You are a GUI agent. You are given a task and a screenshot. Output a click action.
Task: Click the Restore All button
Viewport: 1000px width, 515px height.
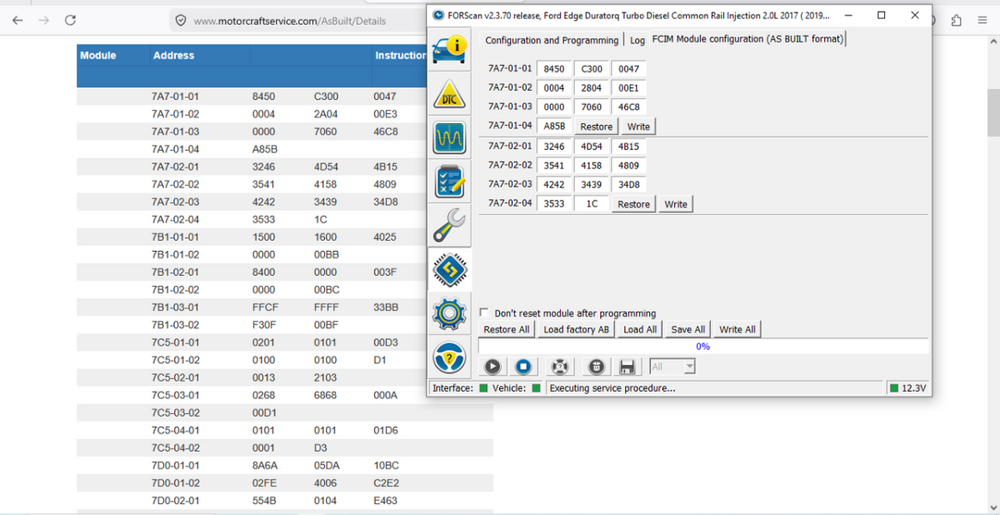[506, 330]
